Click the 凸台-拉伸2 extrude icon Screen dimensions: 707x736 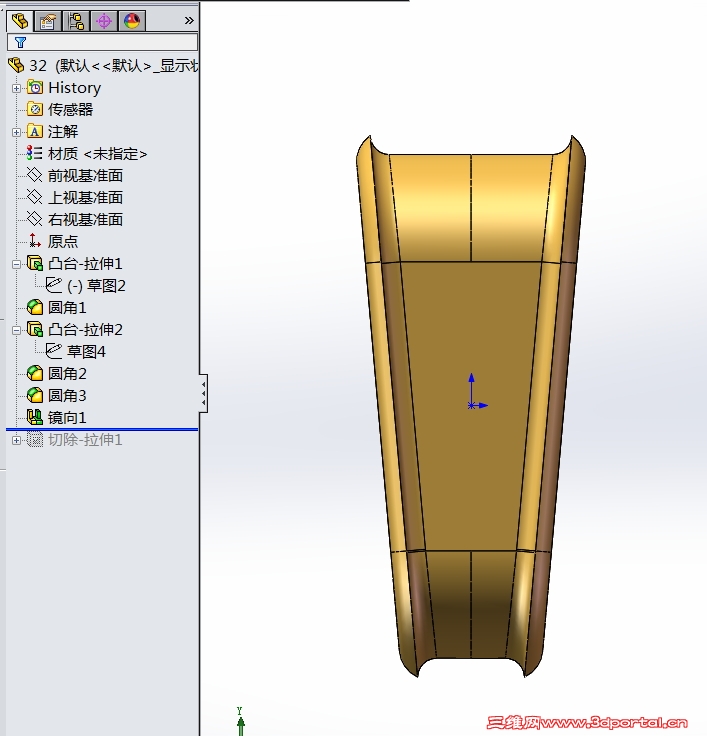point(35,330)
